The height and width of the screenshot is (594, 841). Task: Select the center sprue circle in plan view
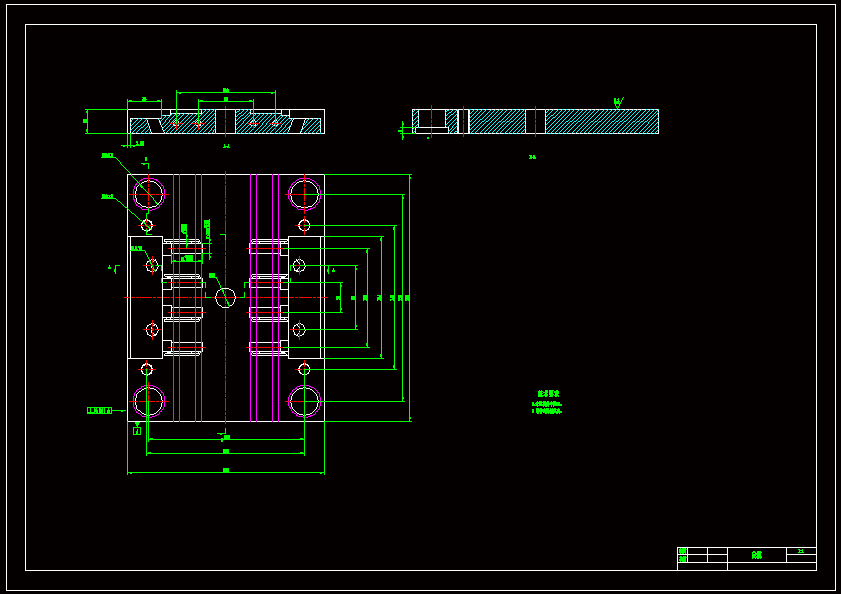225,298
